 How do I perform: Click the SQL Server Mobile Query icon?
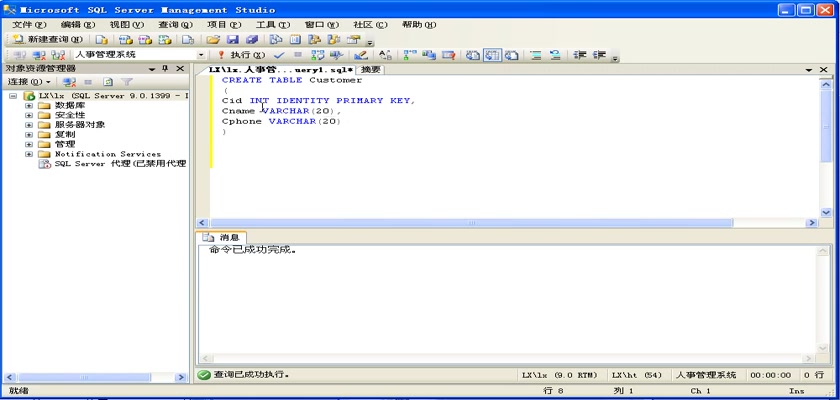[188, 40]
